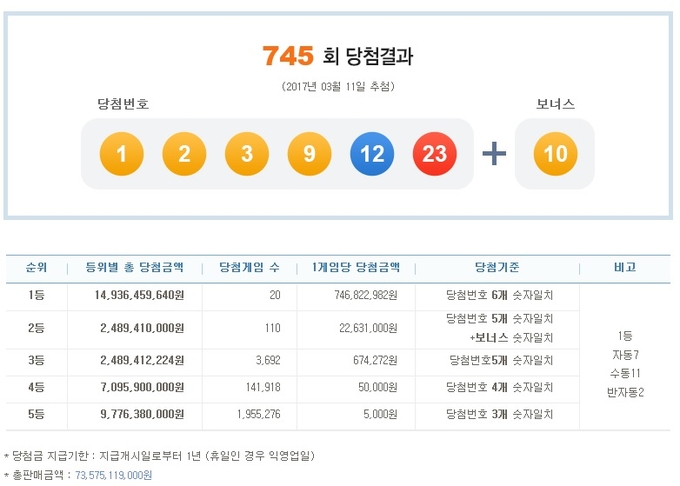The image size is (680, 486).
Task: Click the yellow number 2 ball
Action: [183, 154]
